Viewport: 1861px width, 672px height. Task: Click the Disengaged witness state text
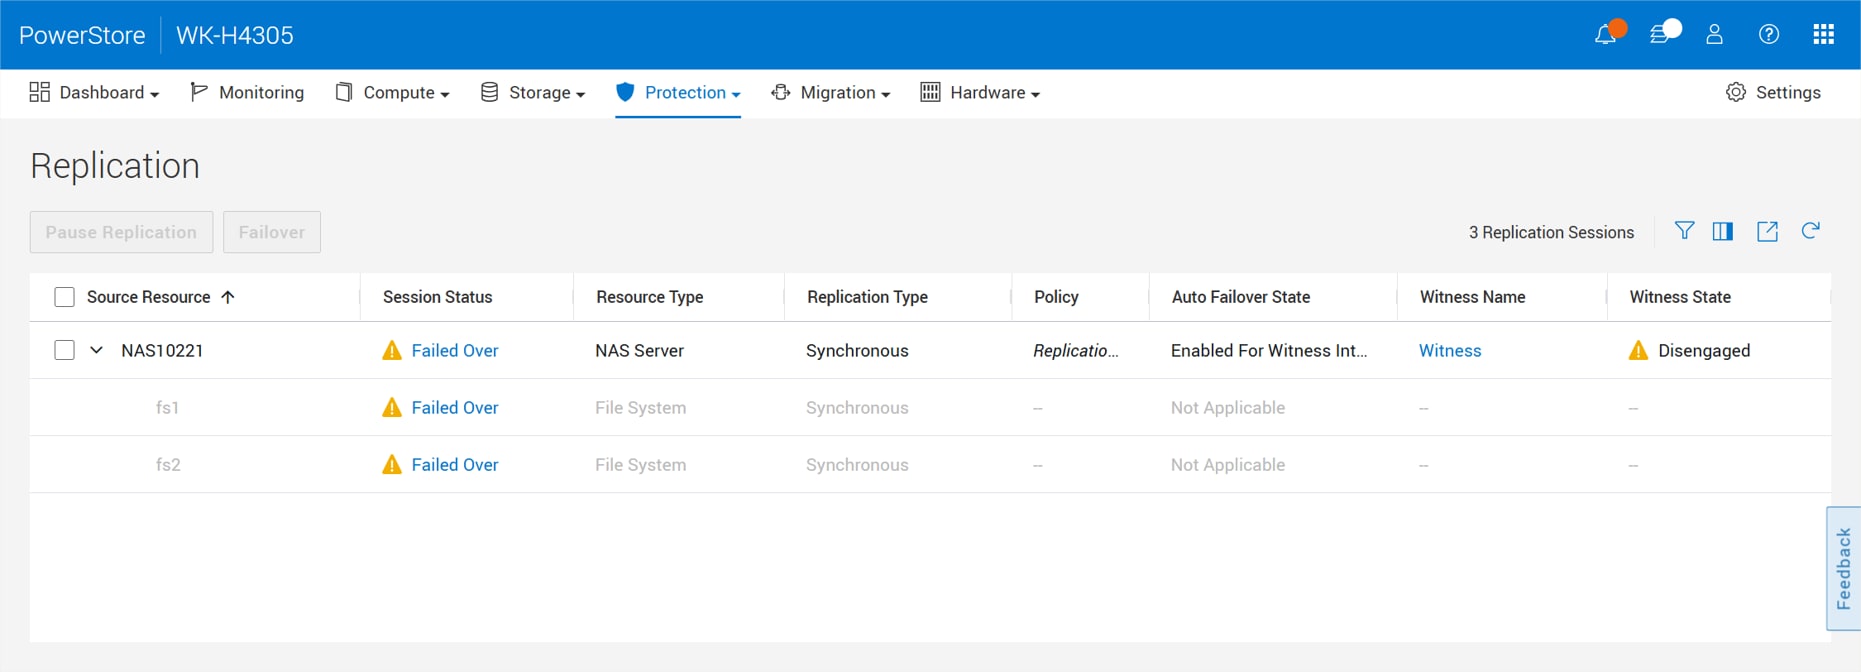[x=1704, y=350]
